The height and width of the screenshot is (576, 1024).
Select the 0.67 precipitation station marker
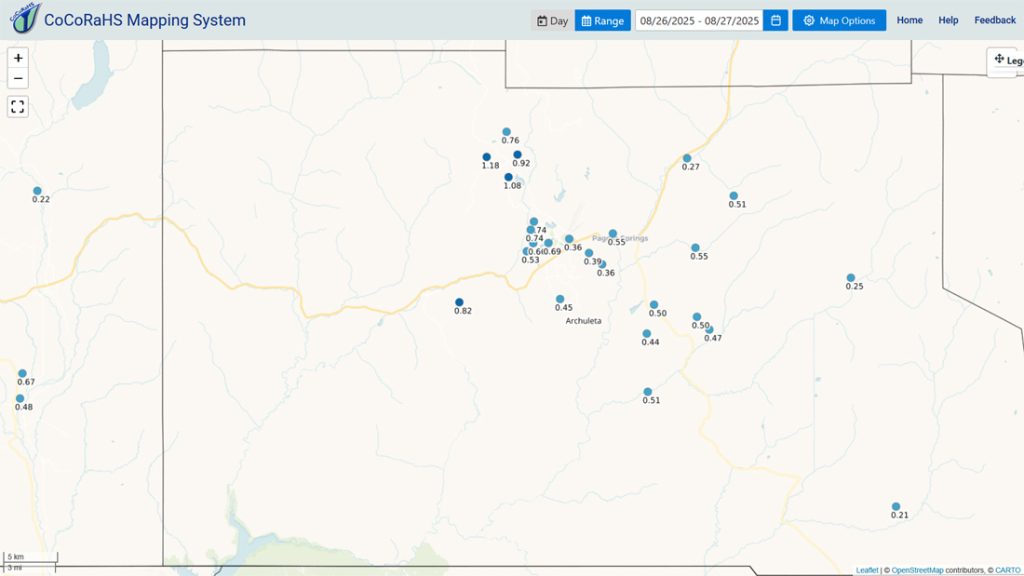[22, 374]
